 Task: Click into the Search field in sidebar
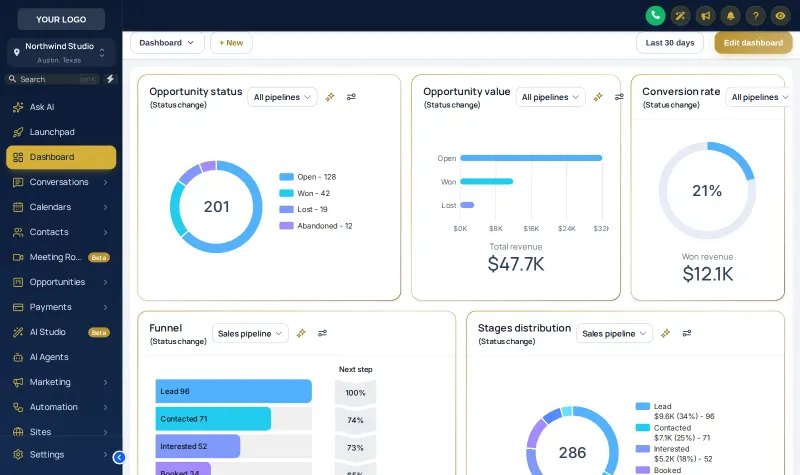[54, 79]
